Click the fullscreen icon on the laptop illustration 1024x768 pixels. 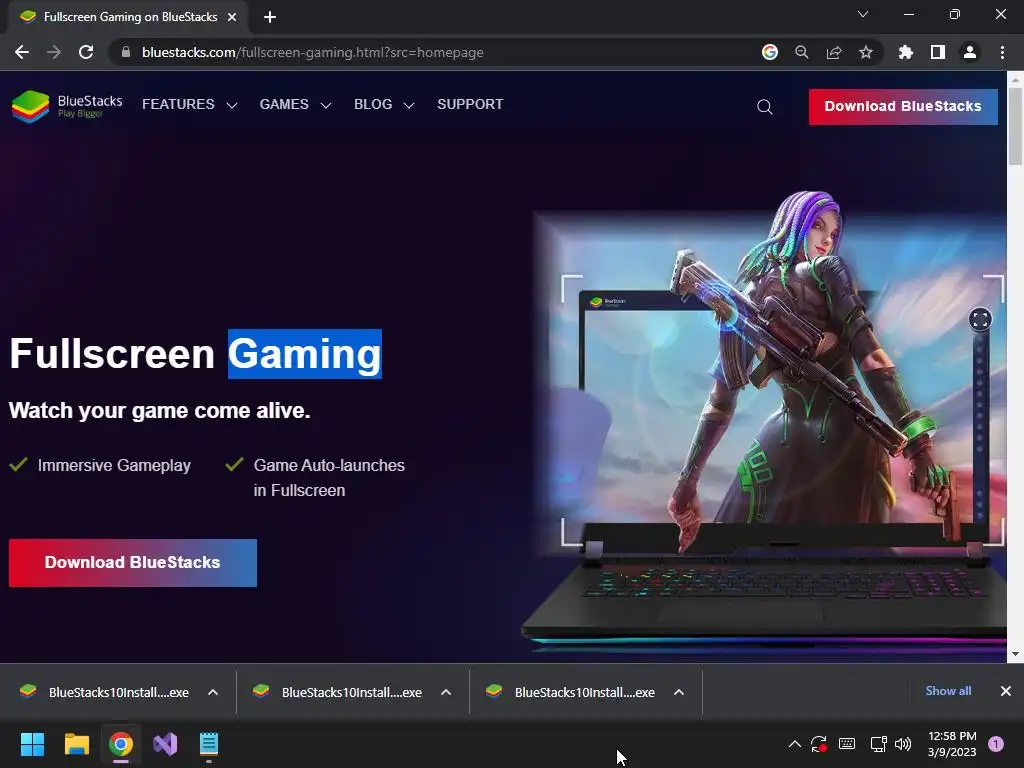(980, 319)
